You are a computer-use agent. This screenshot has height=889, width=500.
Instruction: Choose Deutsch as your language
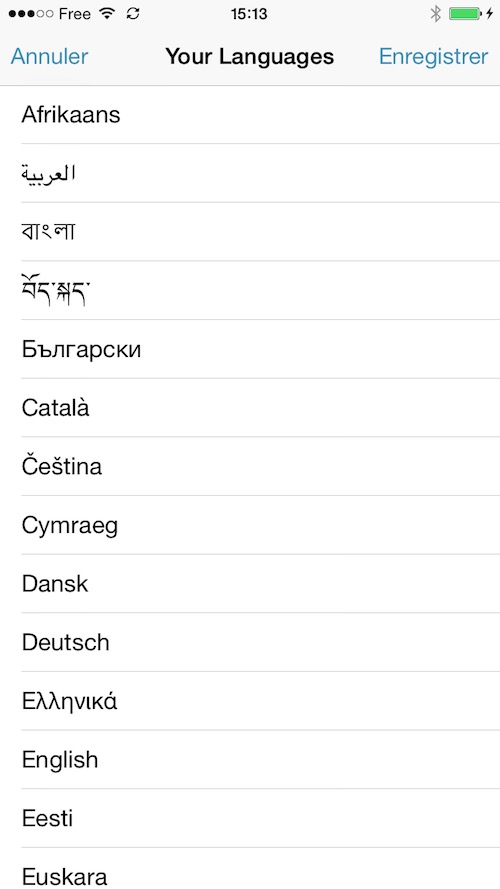tap(250, 642)
